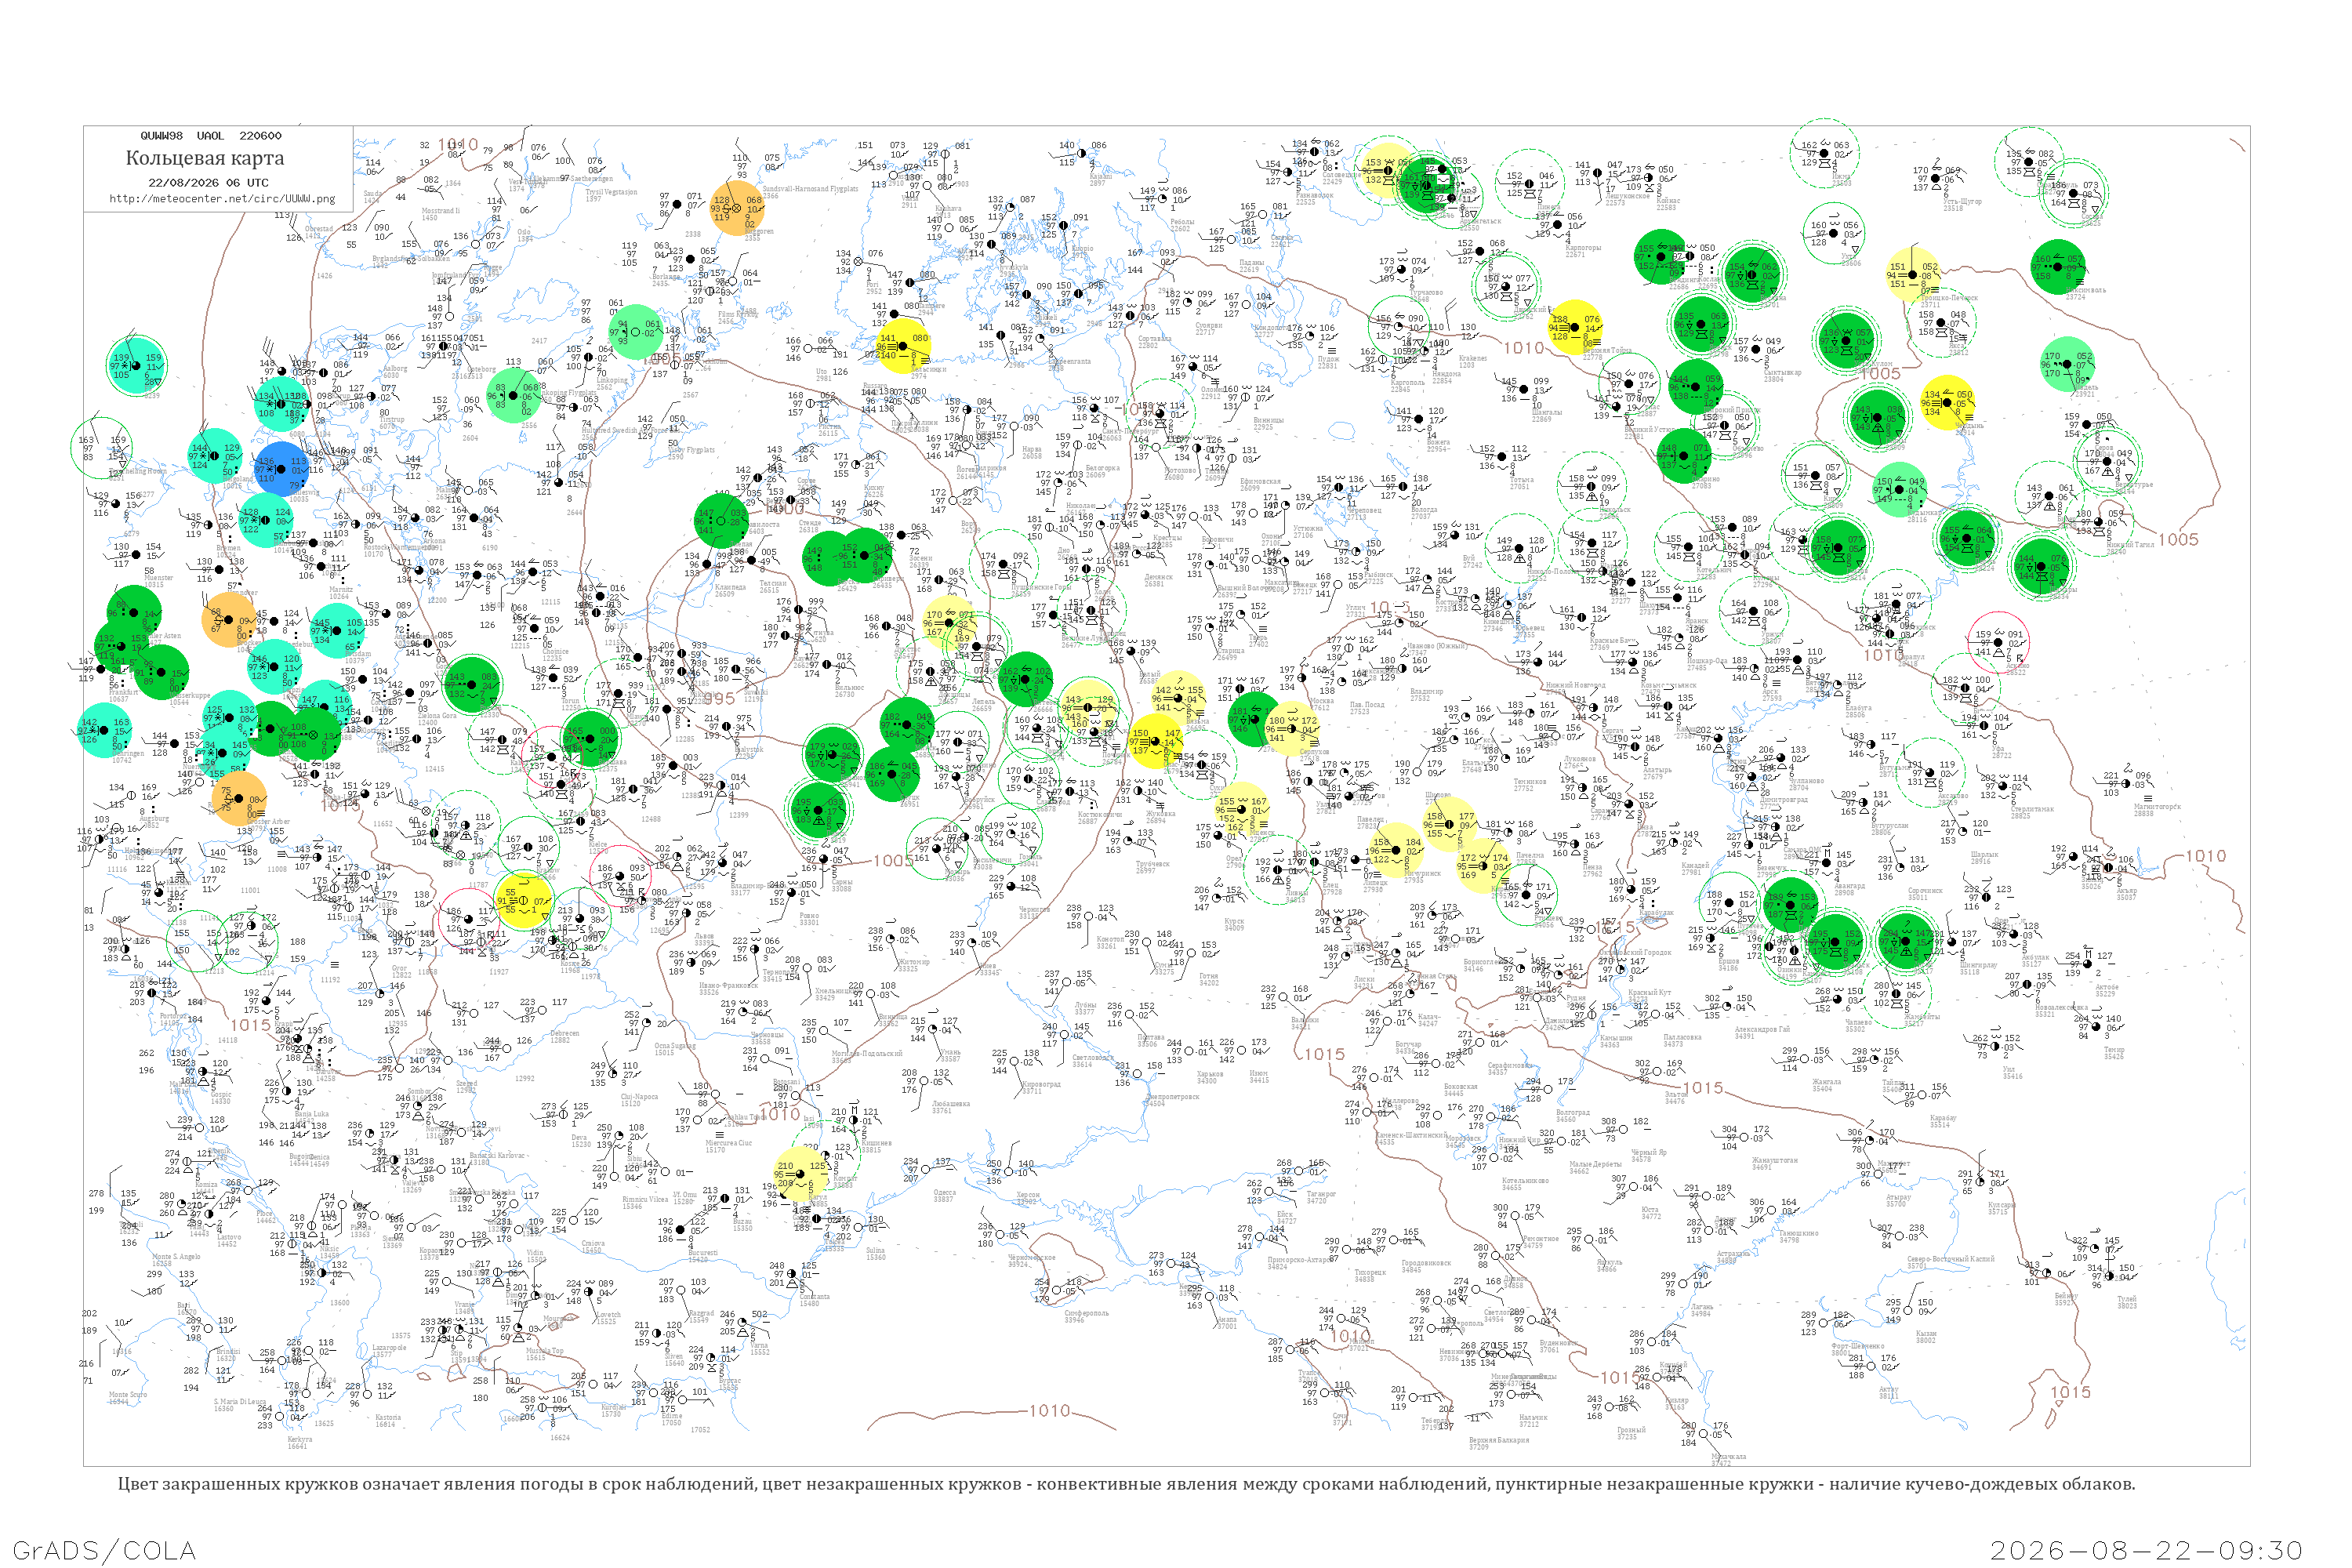Select the Городовиковск station label
Image resolution: width=2352 pixels, height=1568 pixels.
click(1426, 1263)
